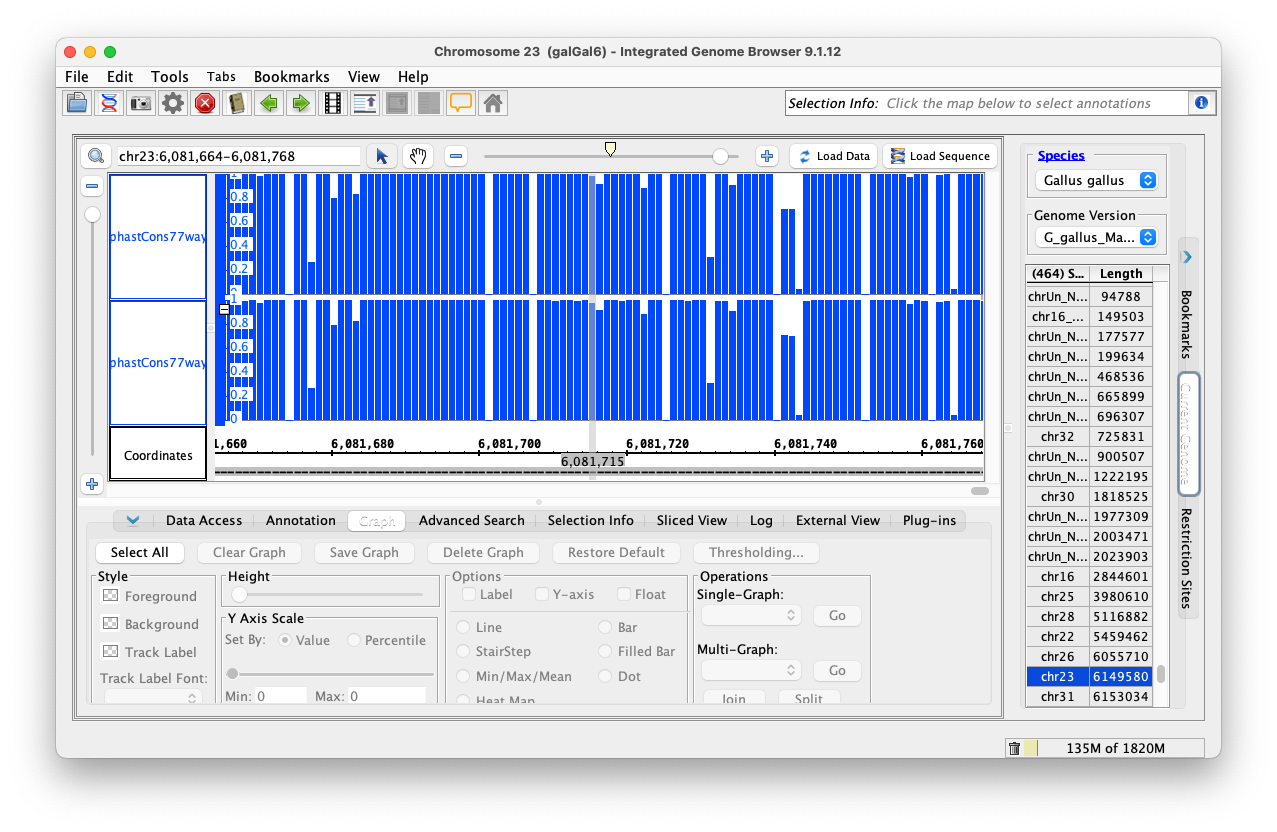Select the grab hand tool

[417, 156]
